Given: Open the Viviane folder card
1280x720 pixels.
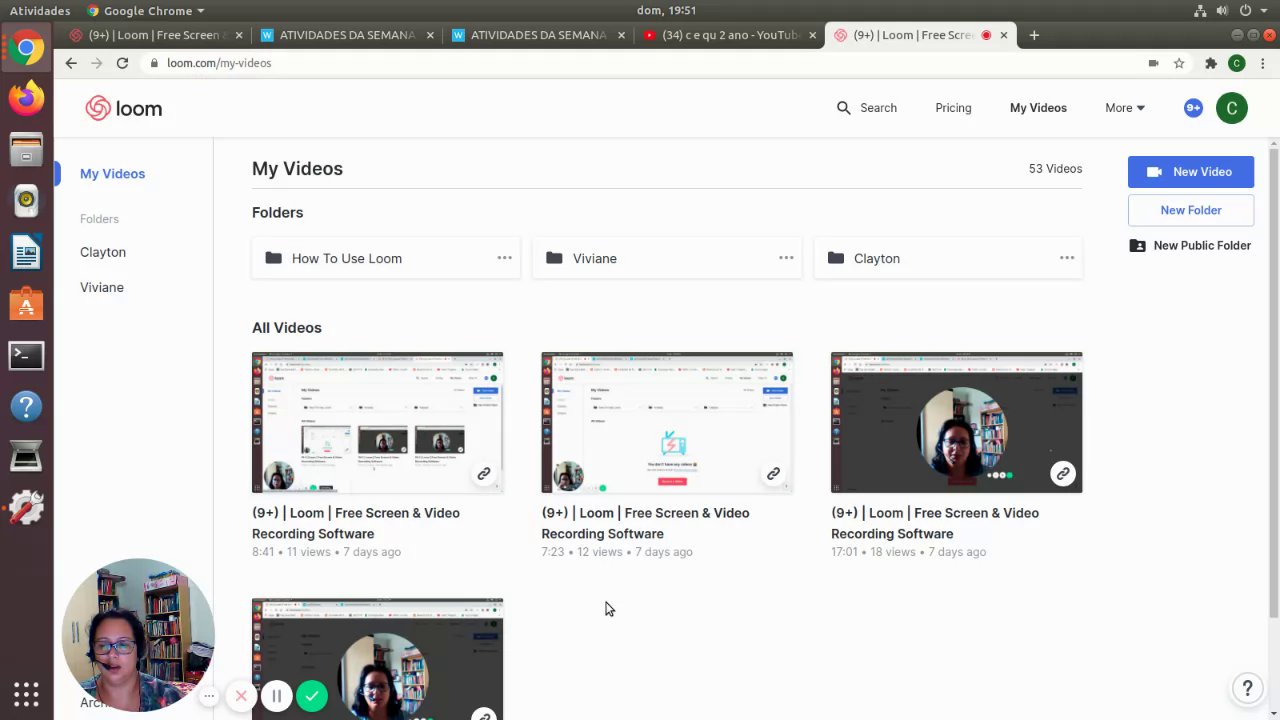Looking at the screenshot, I should point(667,258).
